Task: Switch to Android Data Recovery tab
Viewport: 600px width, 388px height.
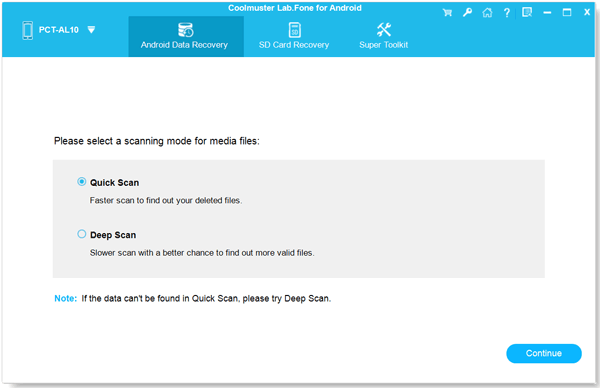Action: tap(186, 37)
